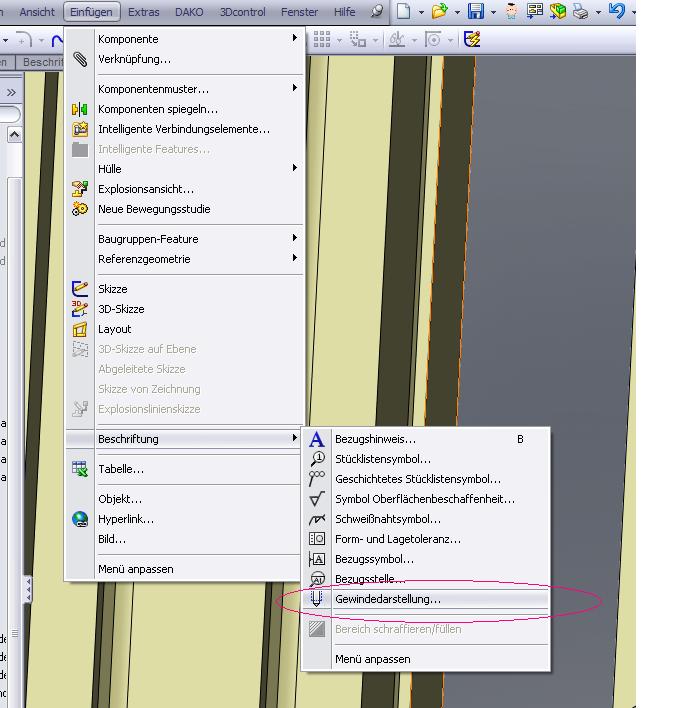Click the Layout icon
The image size is (682, 708).
(80, 329)
